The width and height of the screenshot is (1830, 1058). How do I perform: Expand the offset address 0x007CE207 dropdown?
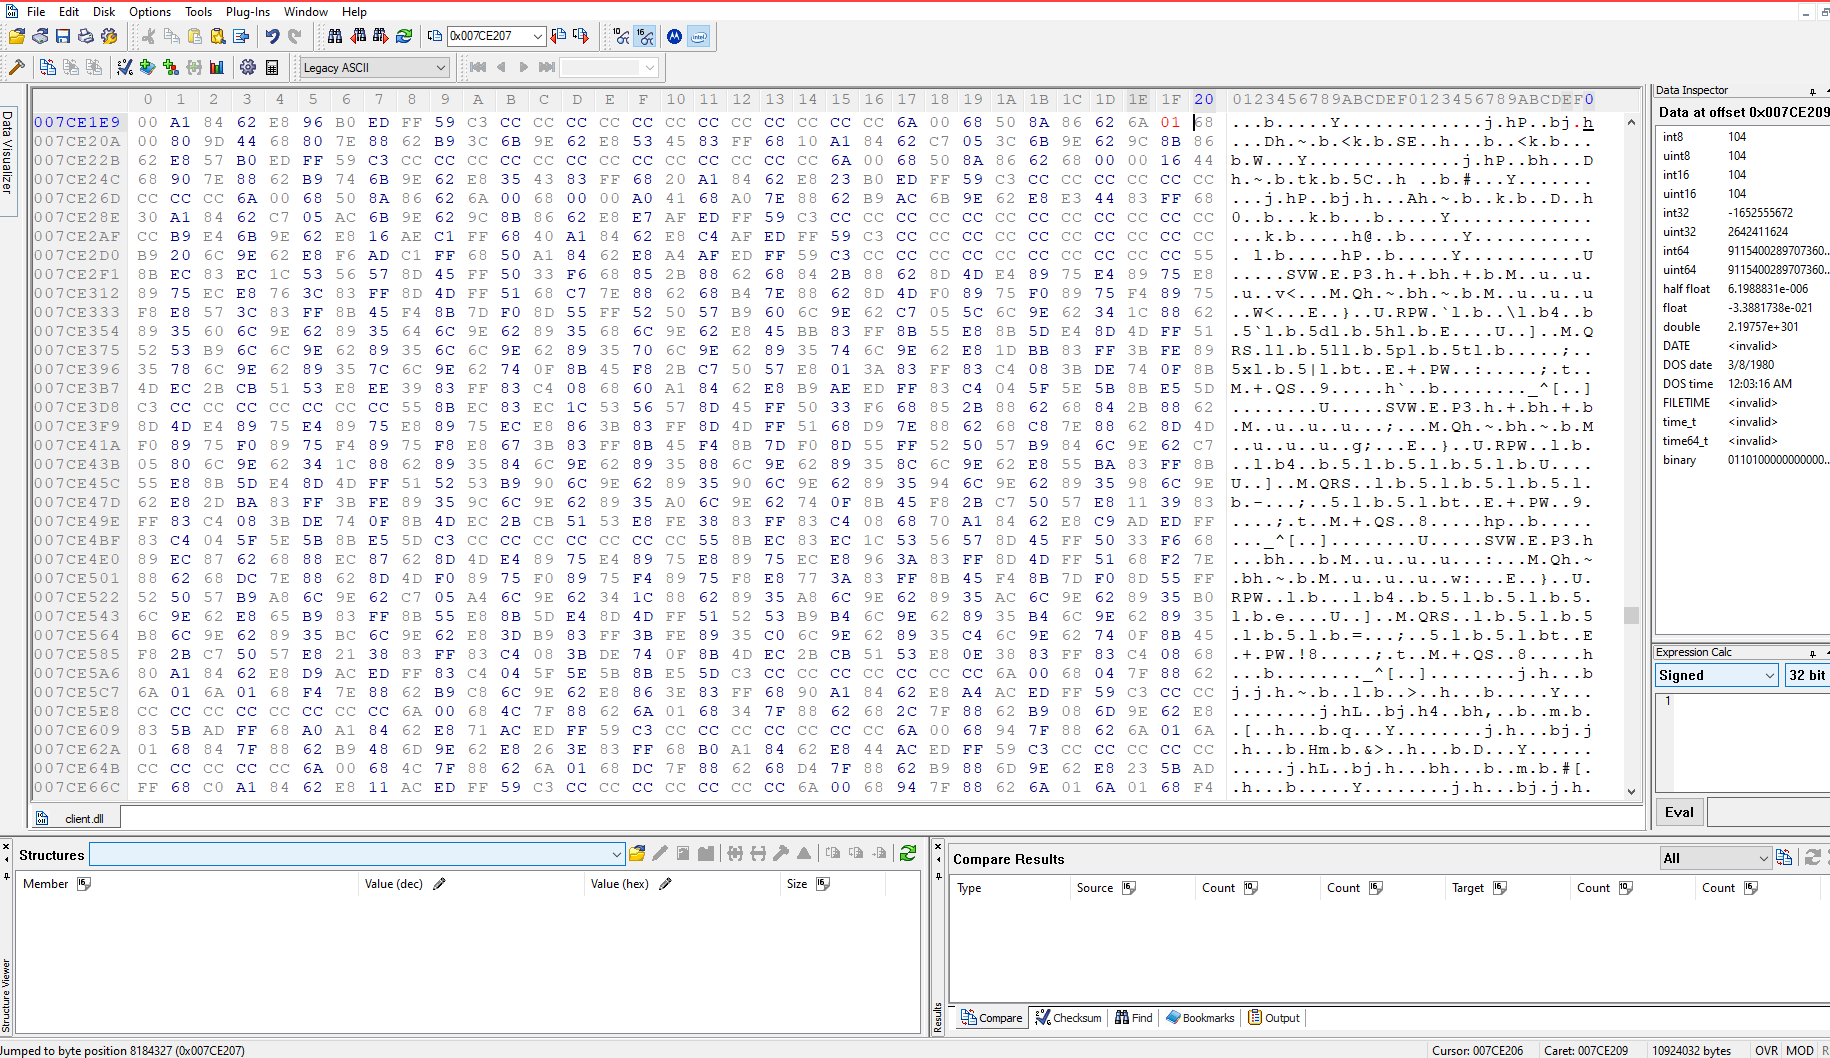click(538, 37)
